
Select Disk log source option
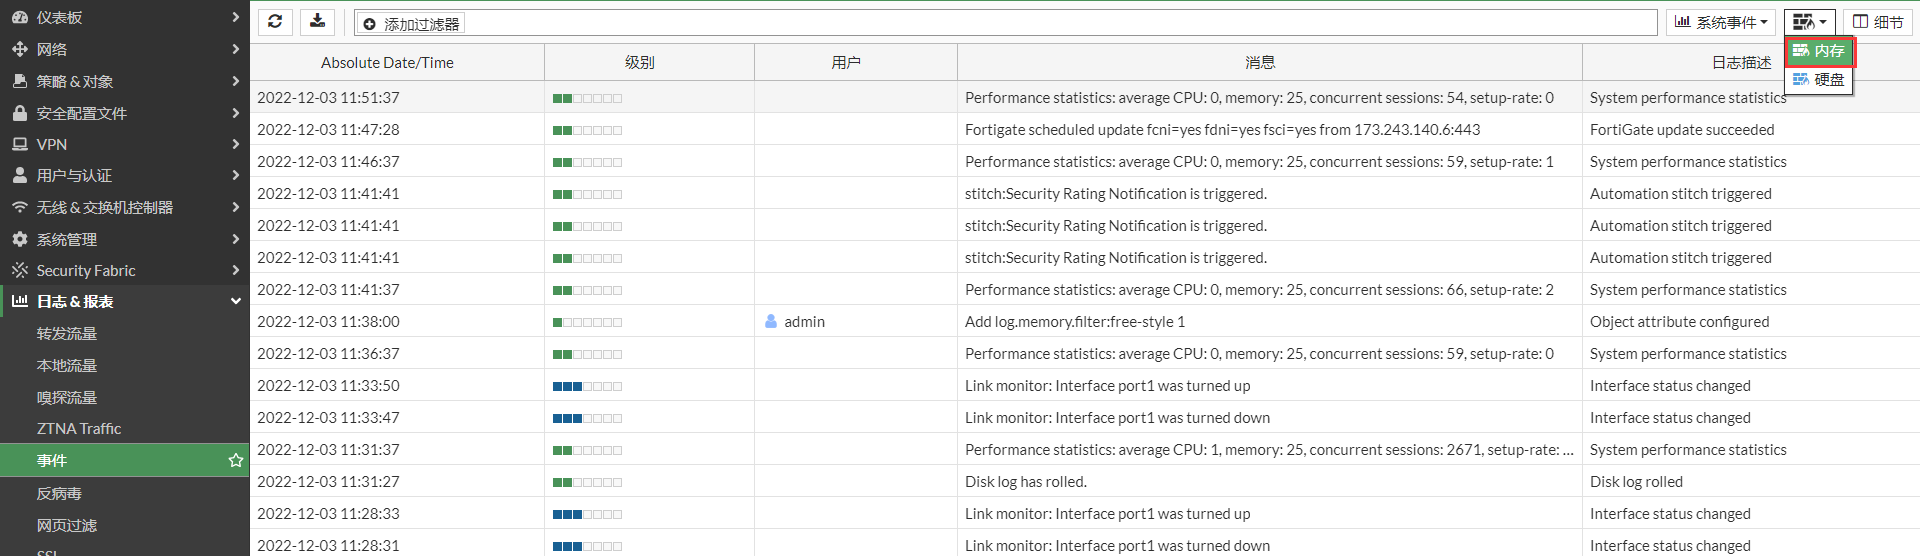coord(1819,80)
